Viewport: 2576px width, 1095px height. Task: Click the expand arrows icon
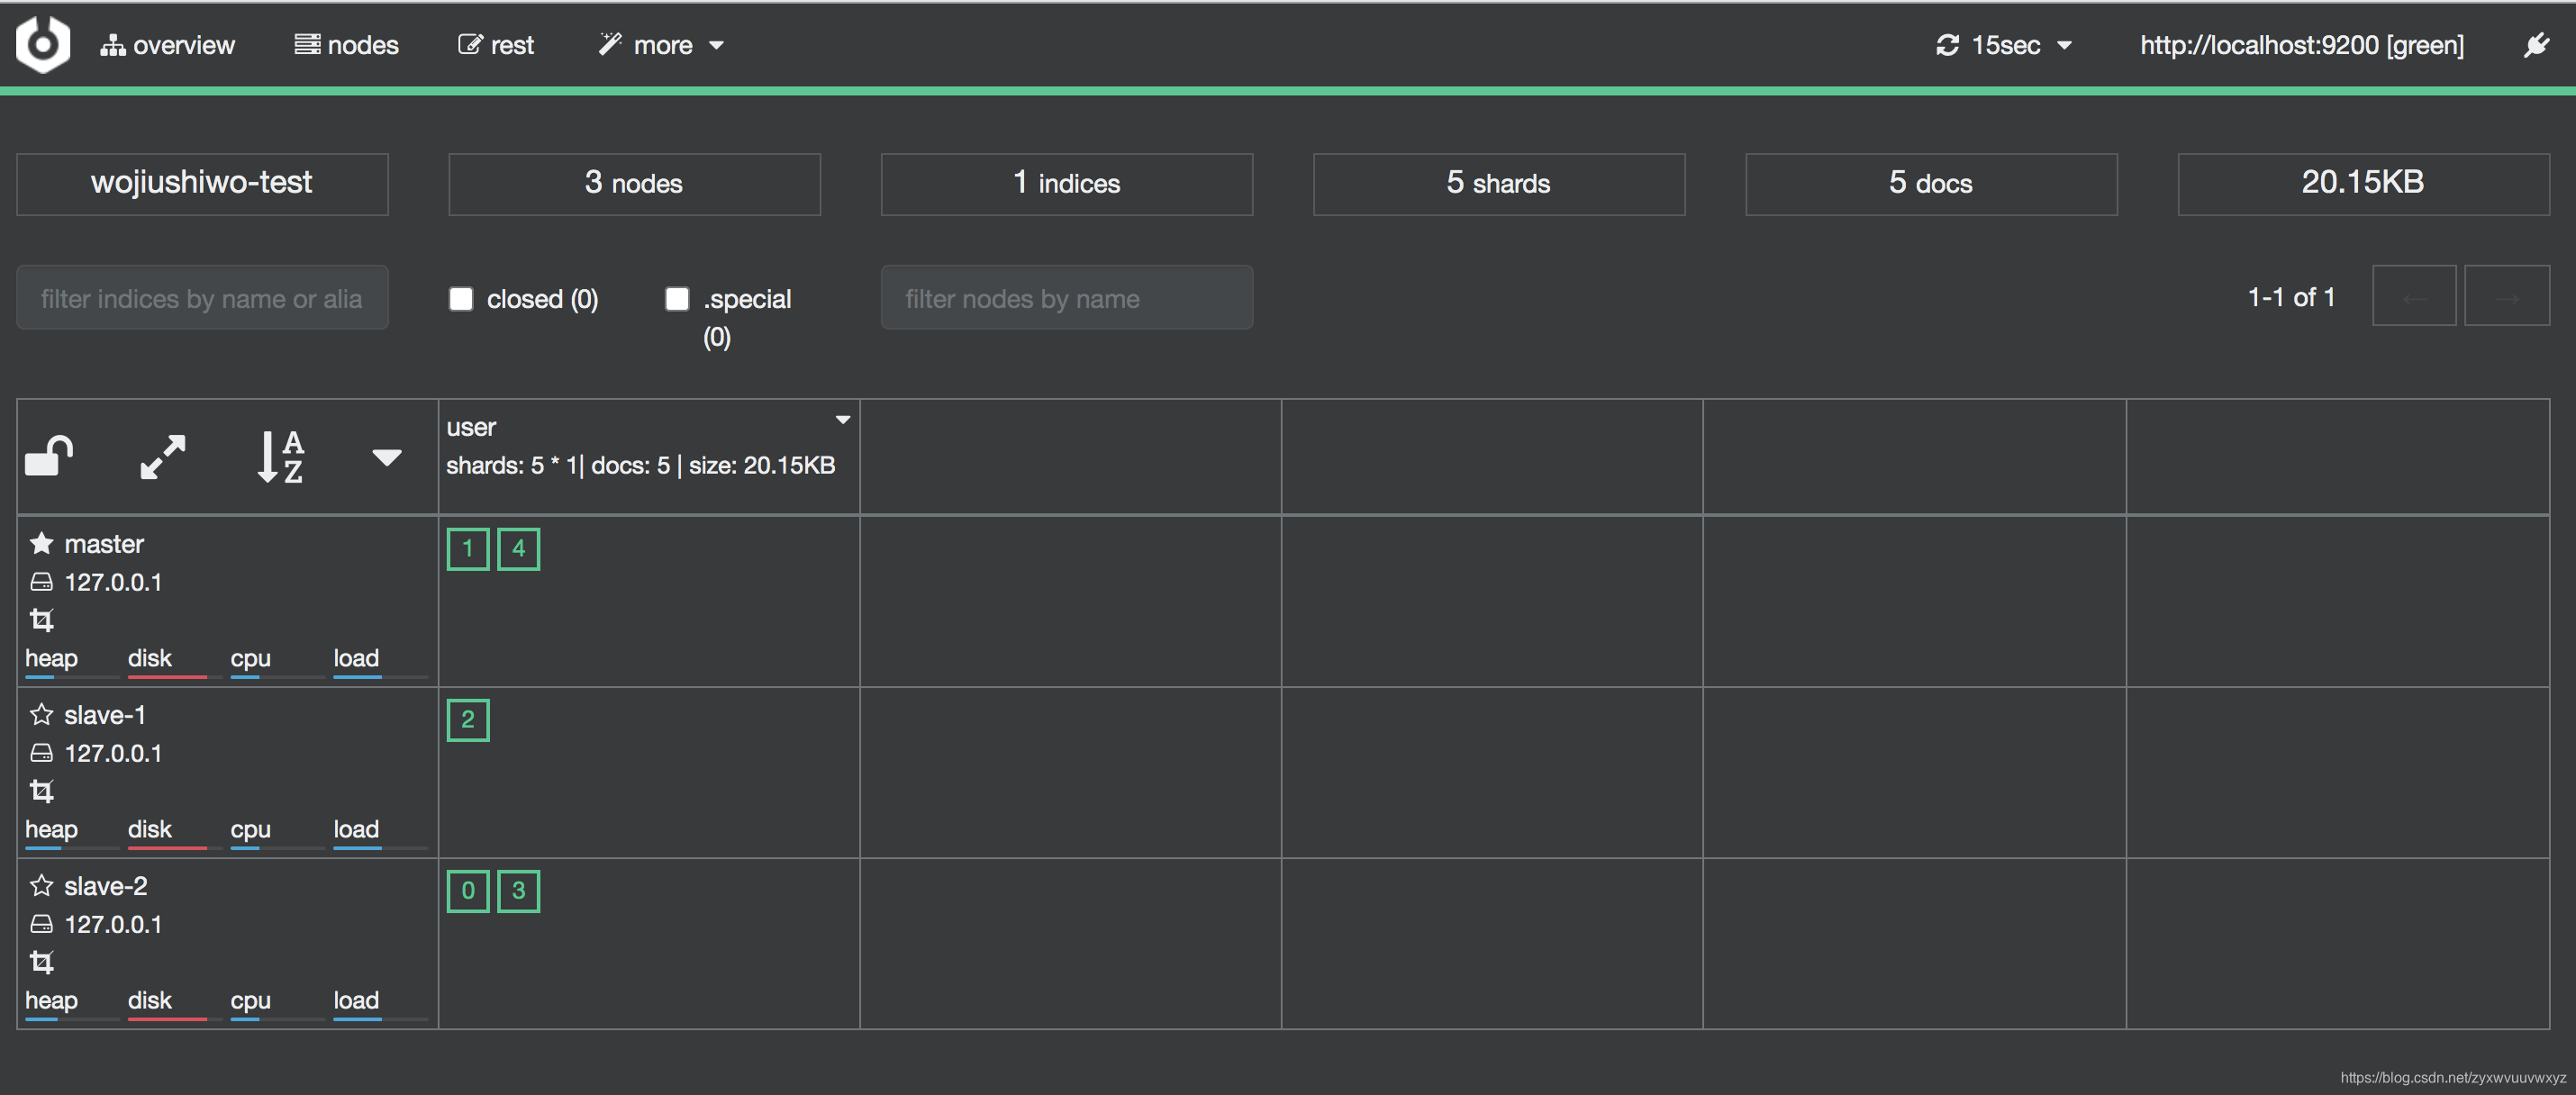(162, 457)
